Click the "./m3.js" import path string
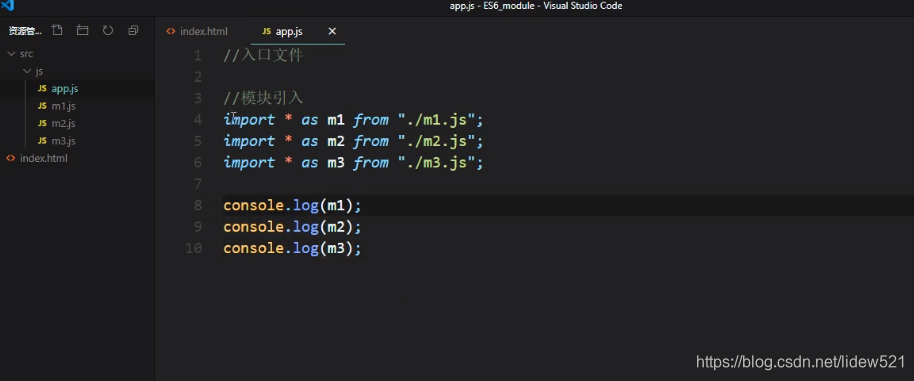 pos(437,163)
